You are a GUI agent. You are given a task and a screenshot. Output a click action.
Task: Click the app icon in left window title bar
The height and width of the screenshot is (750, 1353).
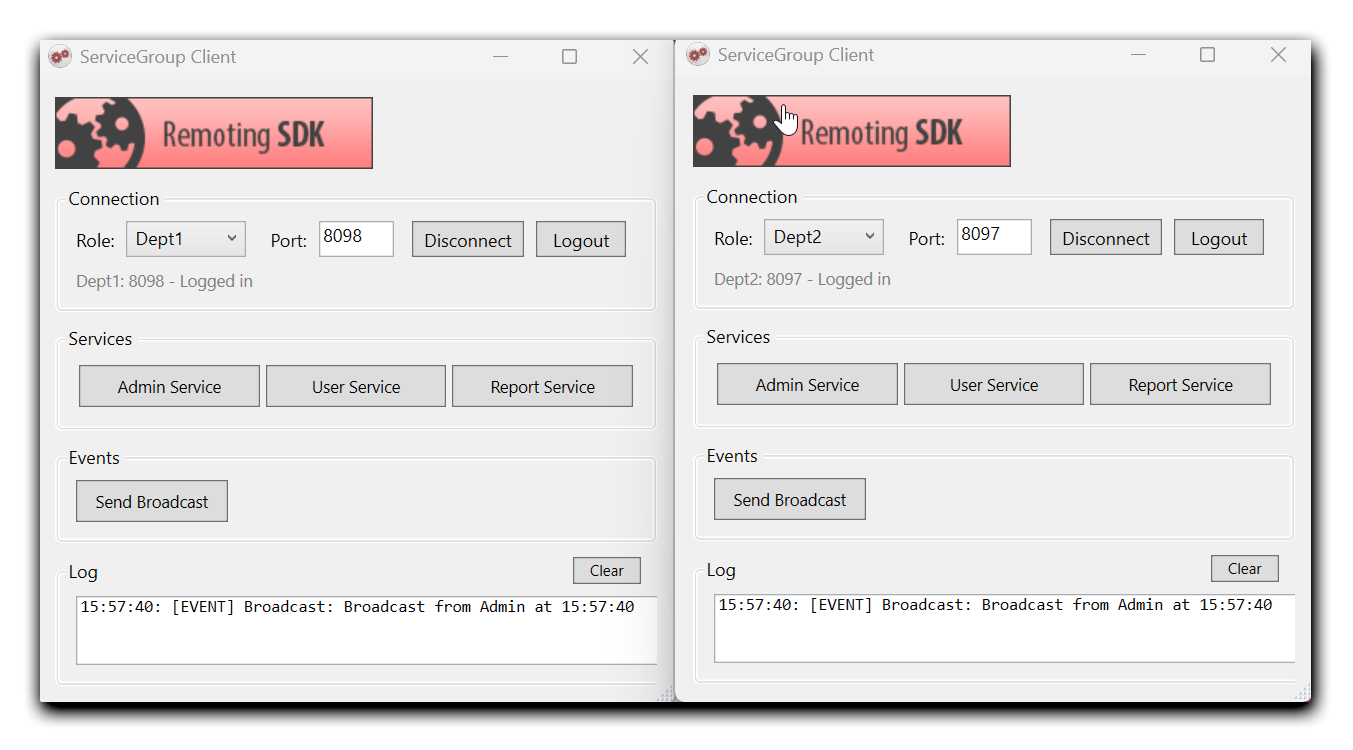click(60, 56)
